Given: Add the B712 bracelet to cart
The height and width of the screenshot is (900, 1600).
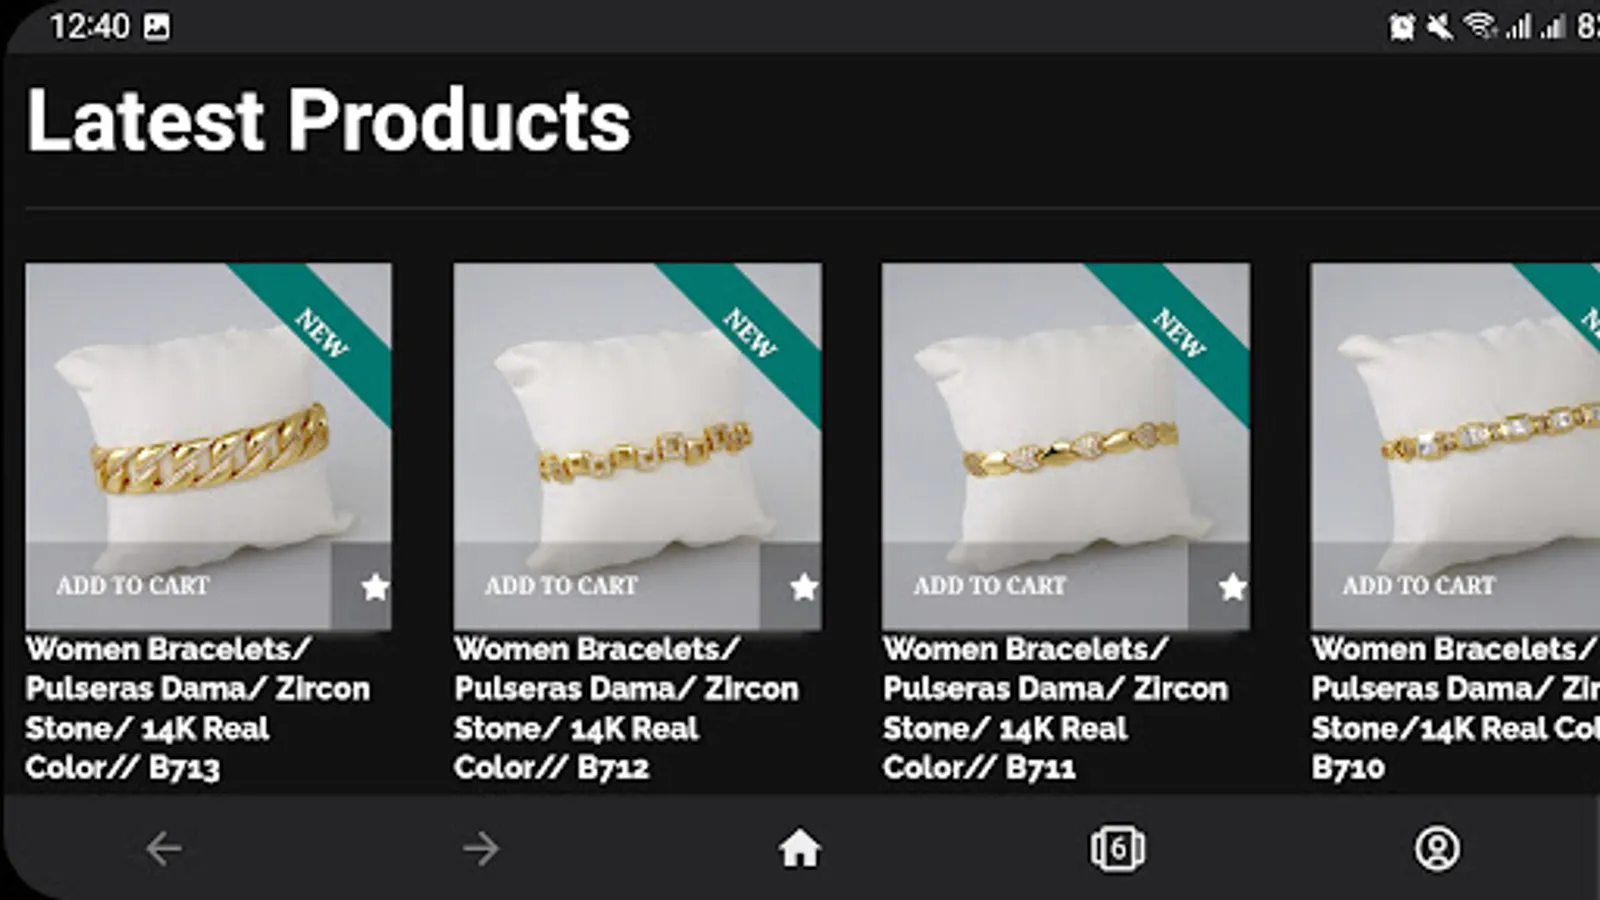Looking at the screenshot, I should pyautogui.click(x=561, y=586).
